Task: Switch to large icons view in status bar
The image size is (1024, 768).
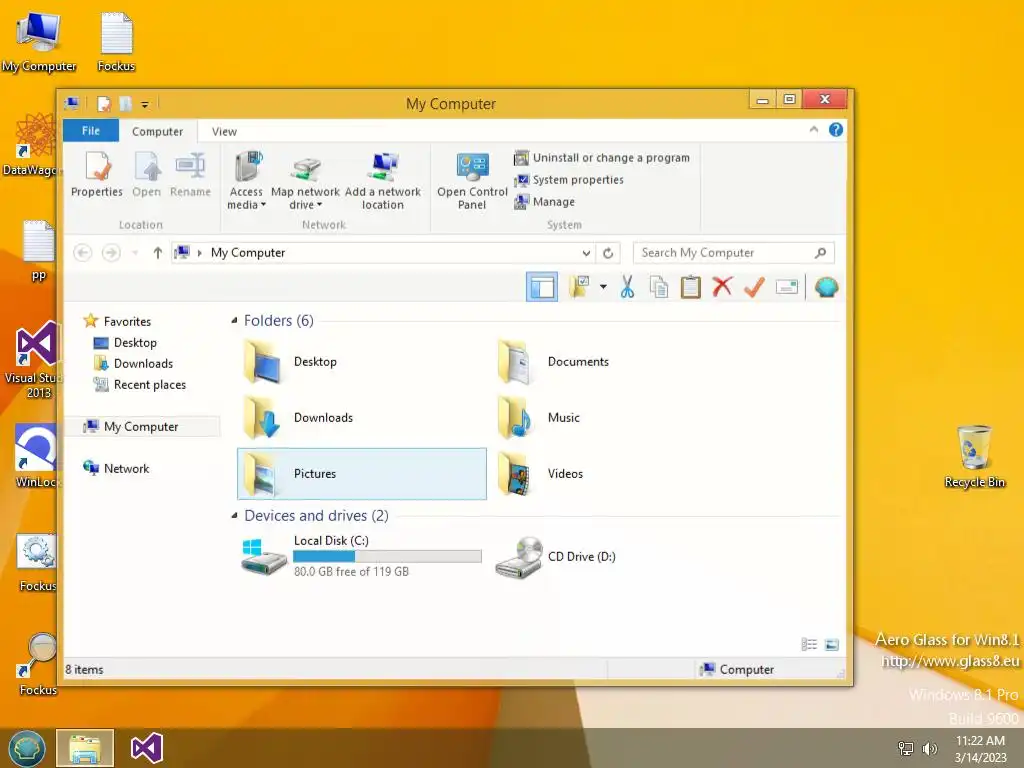Action: 831,645
